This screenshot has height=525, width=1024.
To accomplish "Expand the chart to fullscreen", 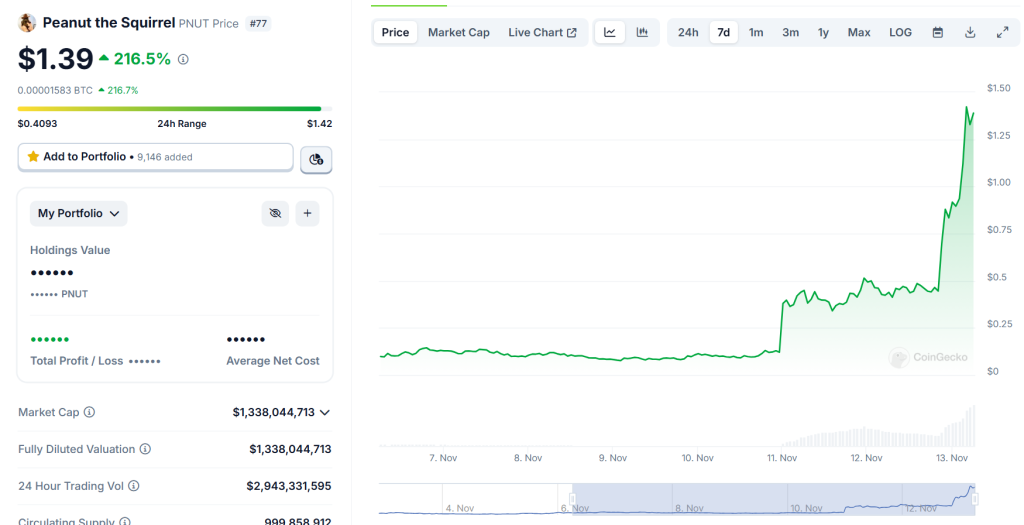I will 1002,33.
